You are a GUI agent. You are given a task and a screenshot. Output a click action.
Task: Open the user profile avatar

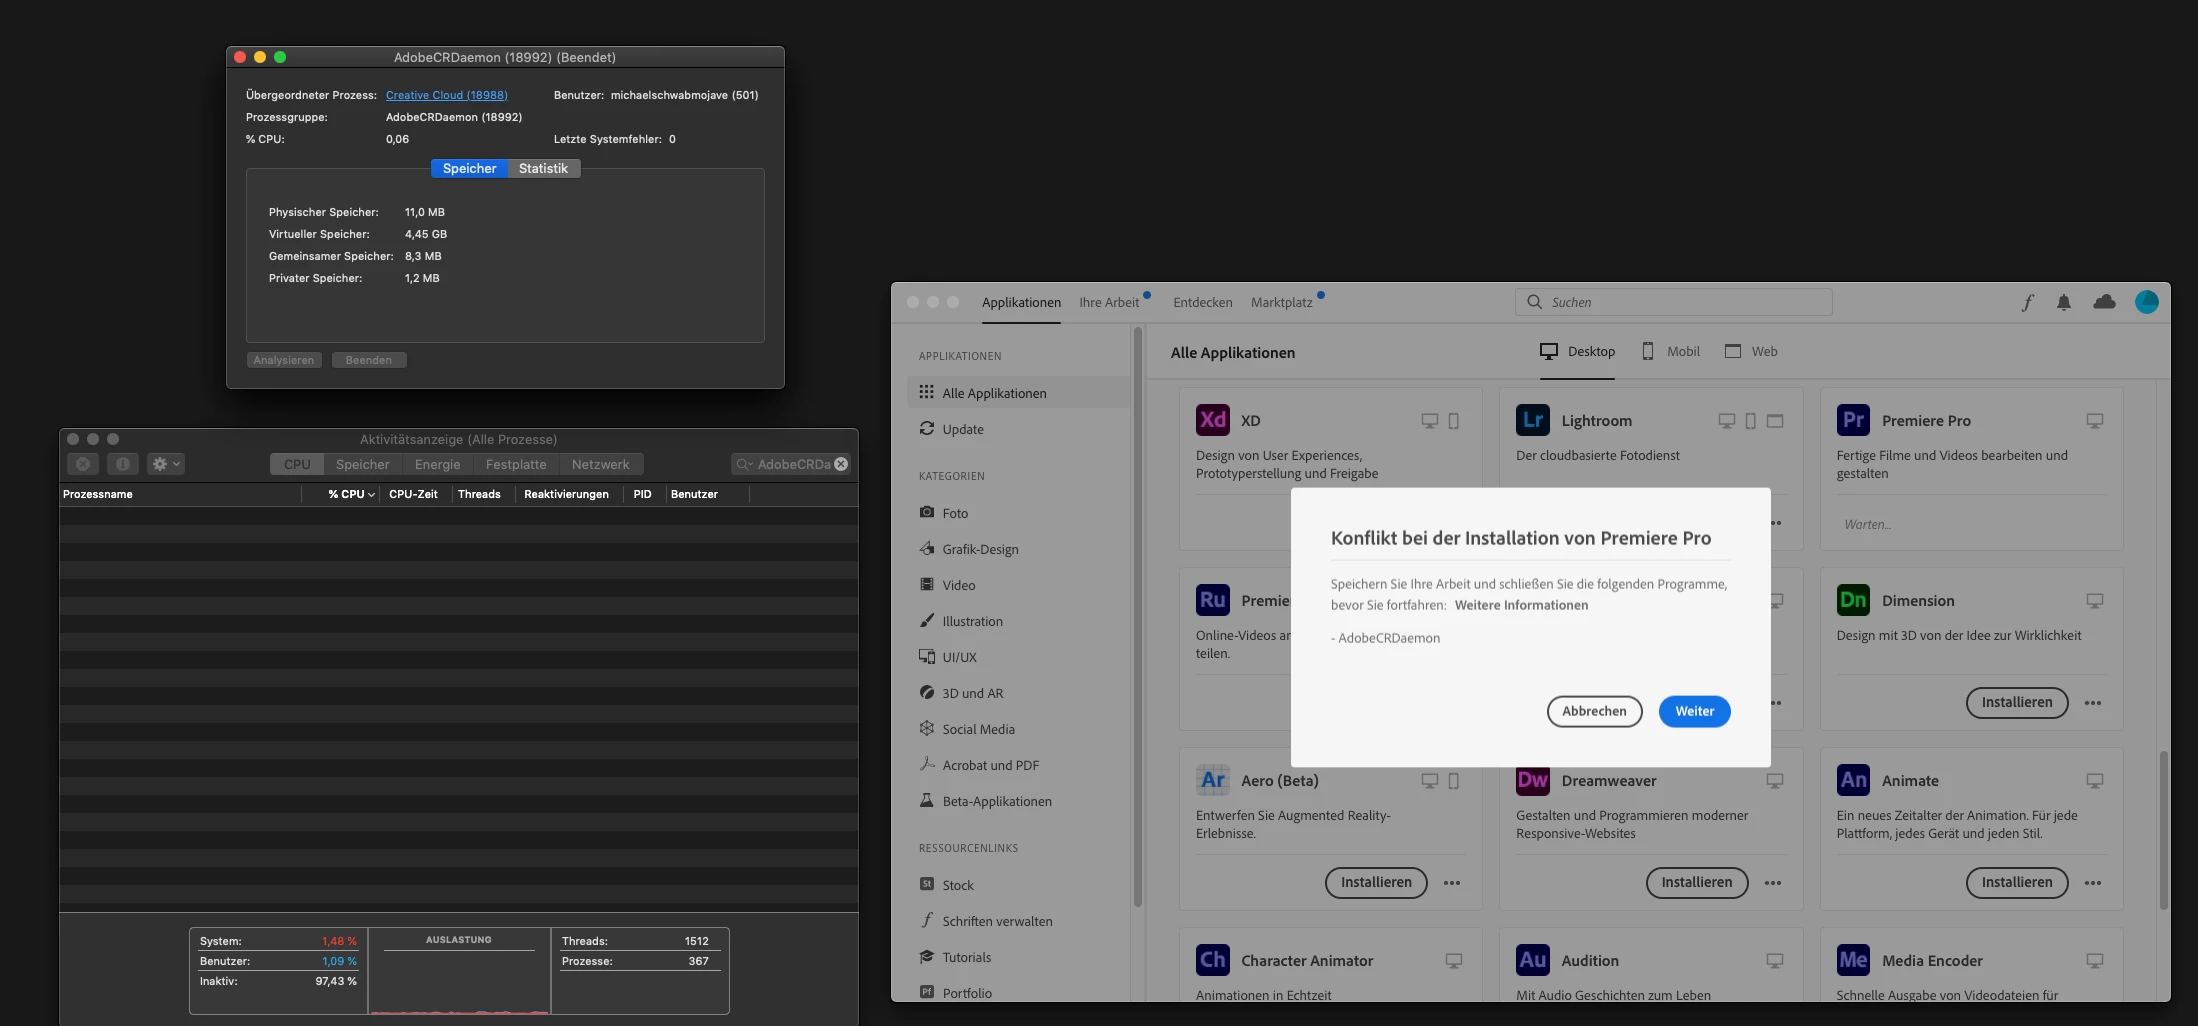click(x=2146, y=302)
